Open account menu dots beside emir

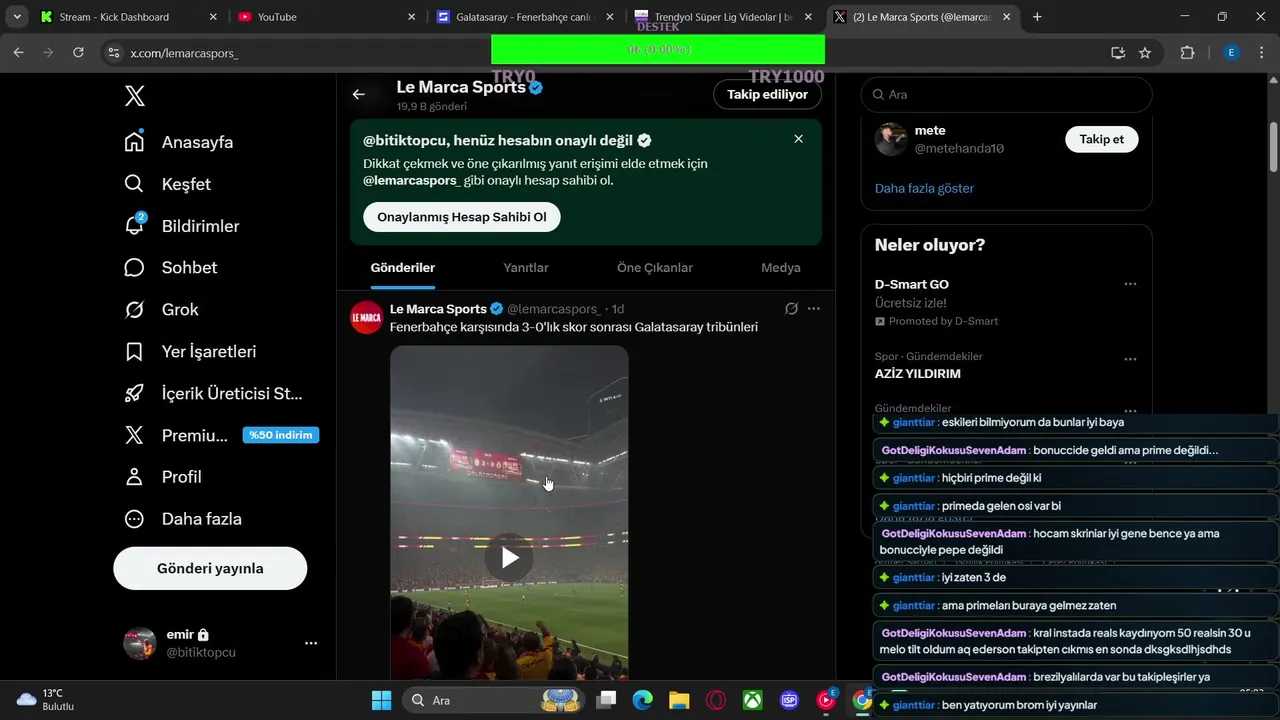[311, 643]
